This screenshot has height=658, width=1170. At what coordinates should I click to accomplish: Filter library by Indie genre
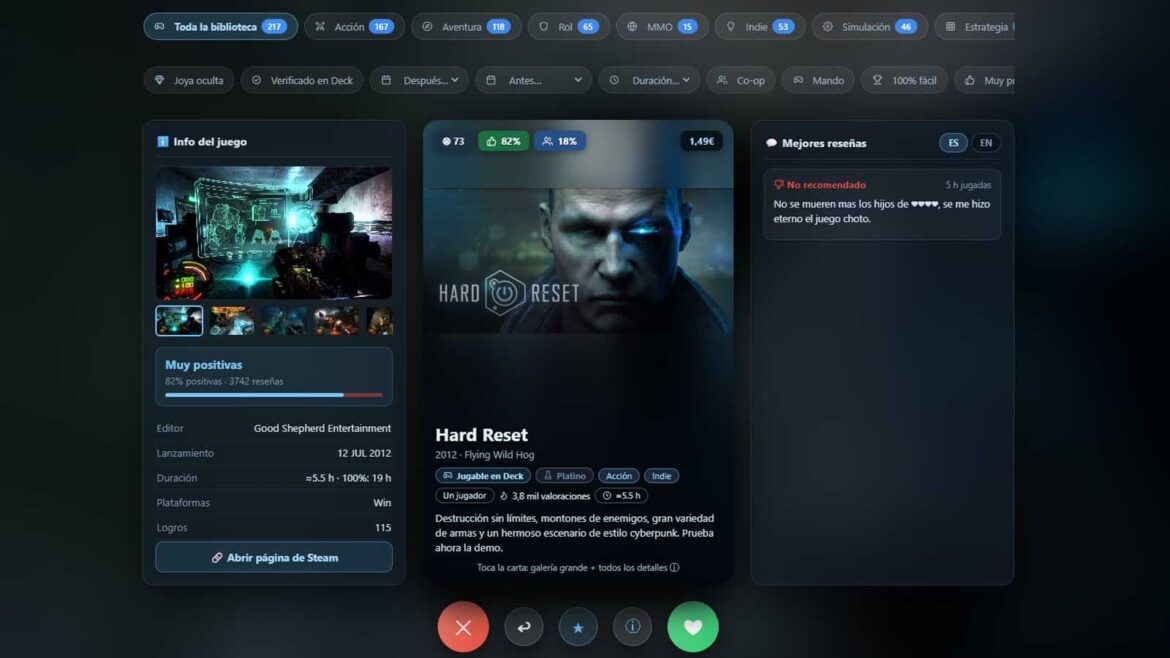(x=760, y=27)
